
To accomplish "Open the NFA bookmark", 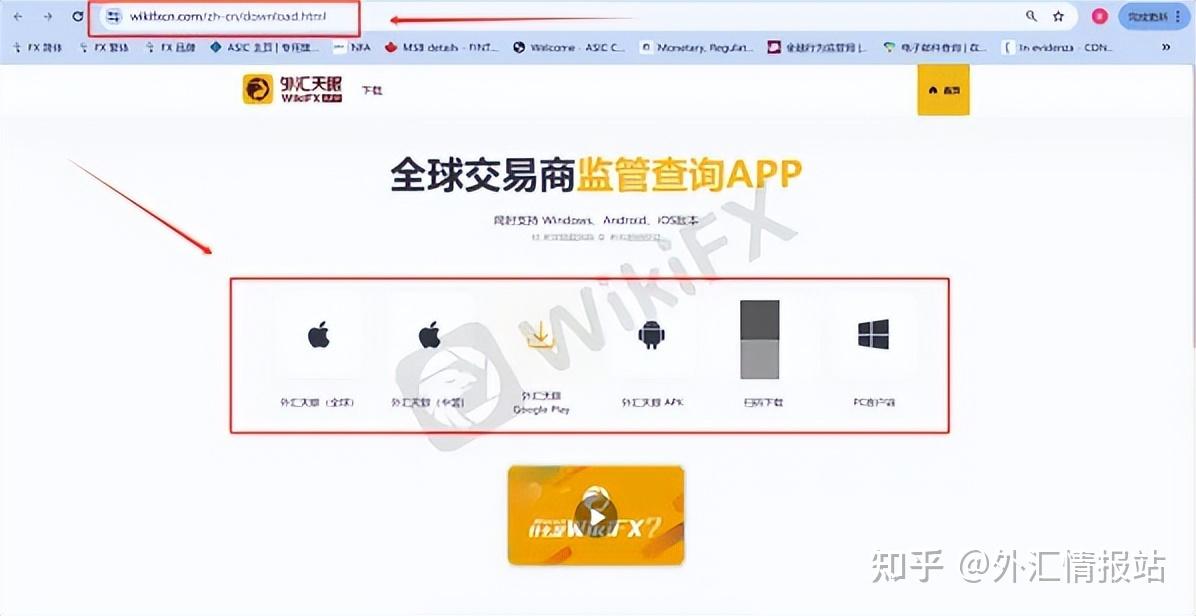I will (354, 47).
